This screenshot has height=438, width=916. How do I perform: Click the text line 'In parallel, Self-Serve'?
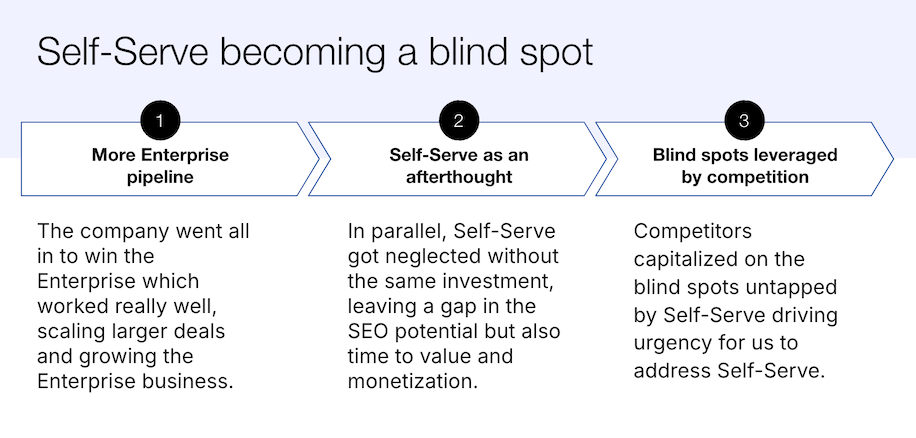(452, 231)
